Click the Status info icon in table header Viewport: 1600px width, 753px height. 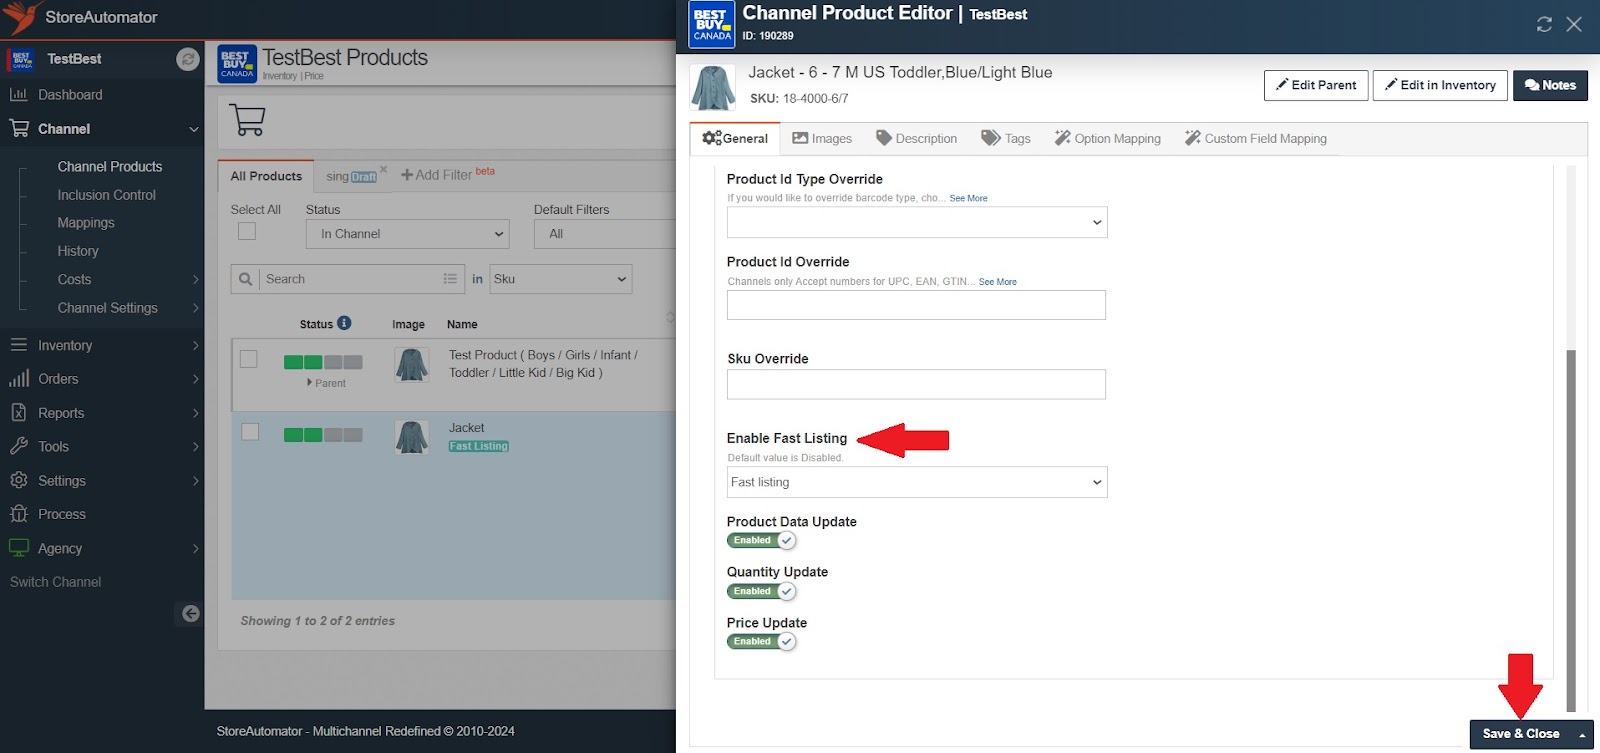[344, 323]
